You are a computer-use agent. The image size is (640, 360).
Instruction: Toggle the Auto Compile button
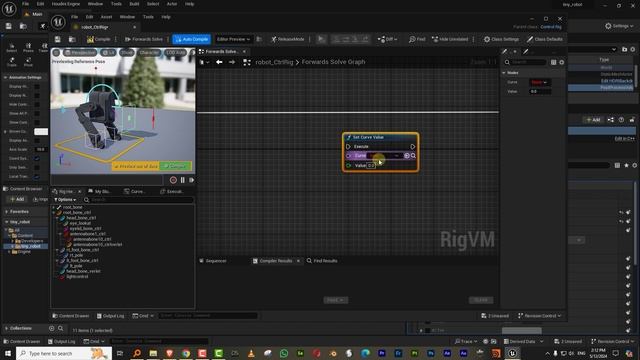point(191,39)
